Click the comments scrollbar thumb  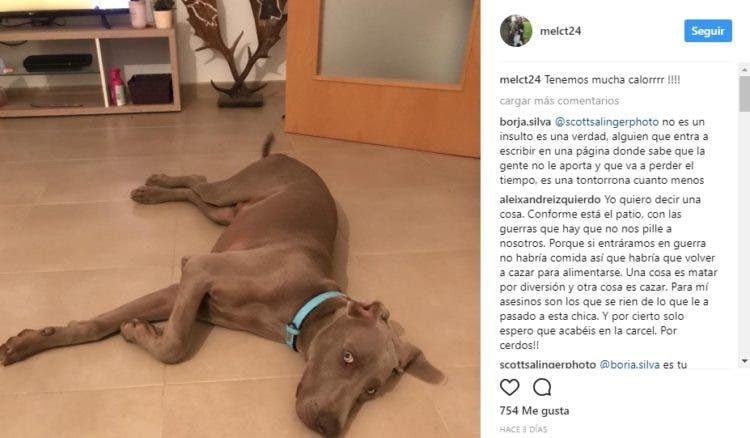point(744,93)
